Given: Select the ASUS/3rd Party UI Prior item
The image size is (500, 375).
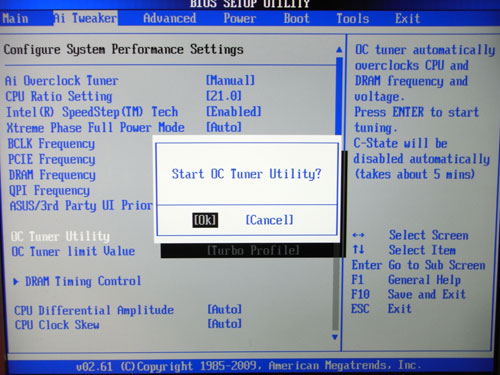Looking at the screenshot, I should point(81,206).
